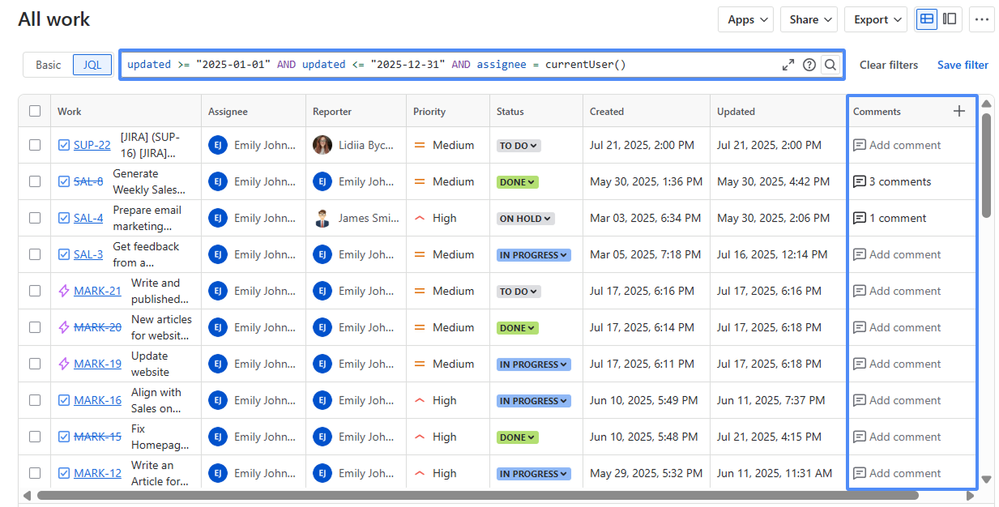Check the box next to MARK-21
This screenshot has height=507, width=999.
coord(35,291)
